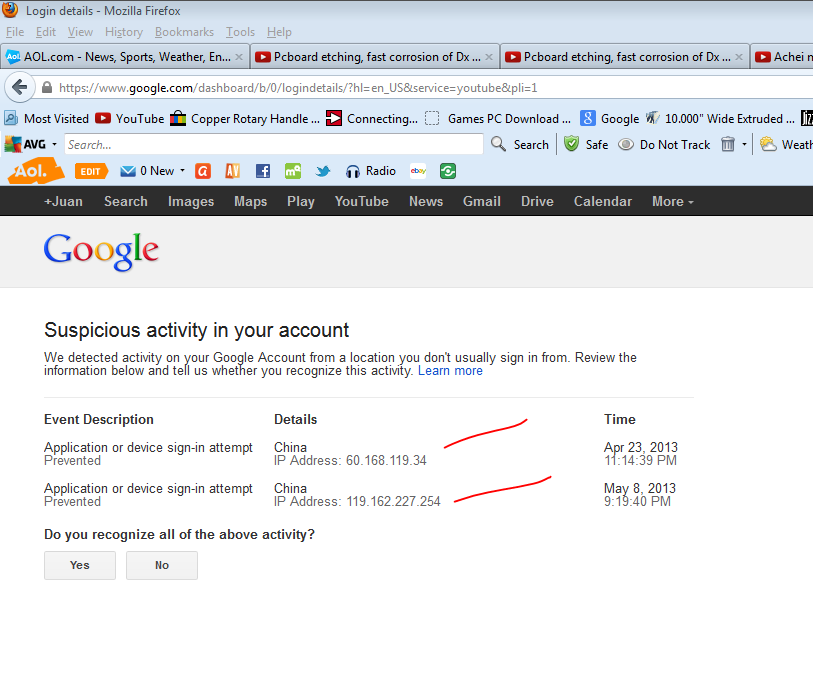Select IP Address 60.168.119.34 text
The image size is (813, 697).
[x=351, y=461]
